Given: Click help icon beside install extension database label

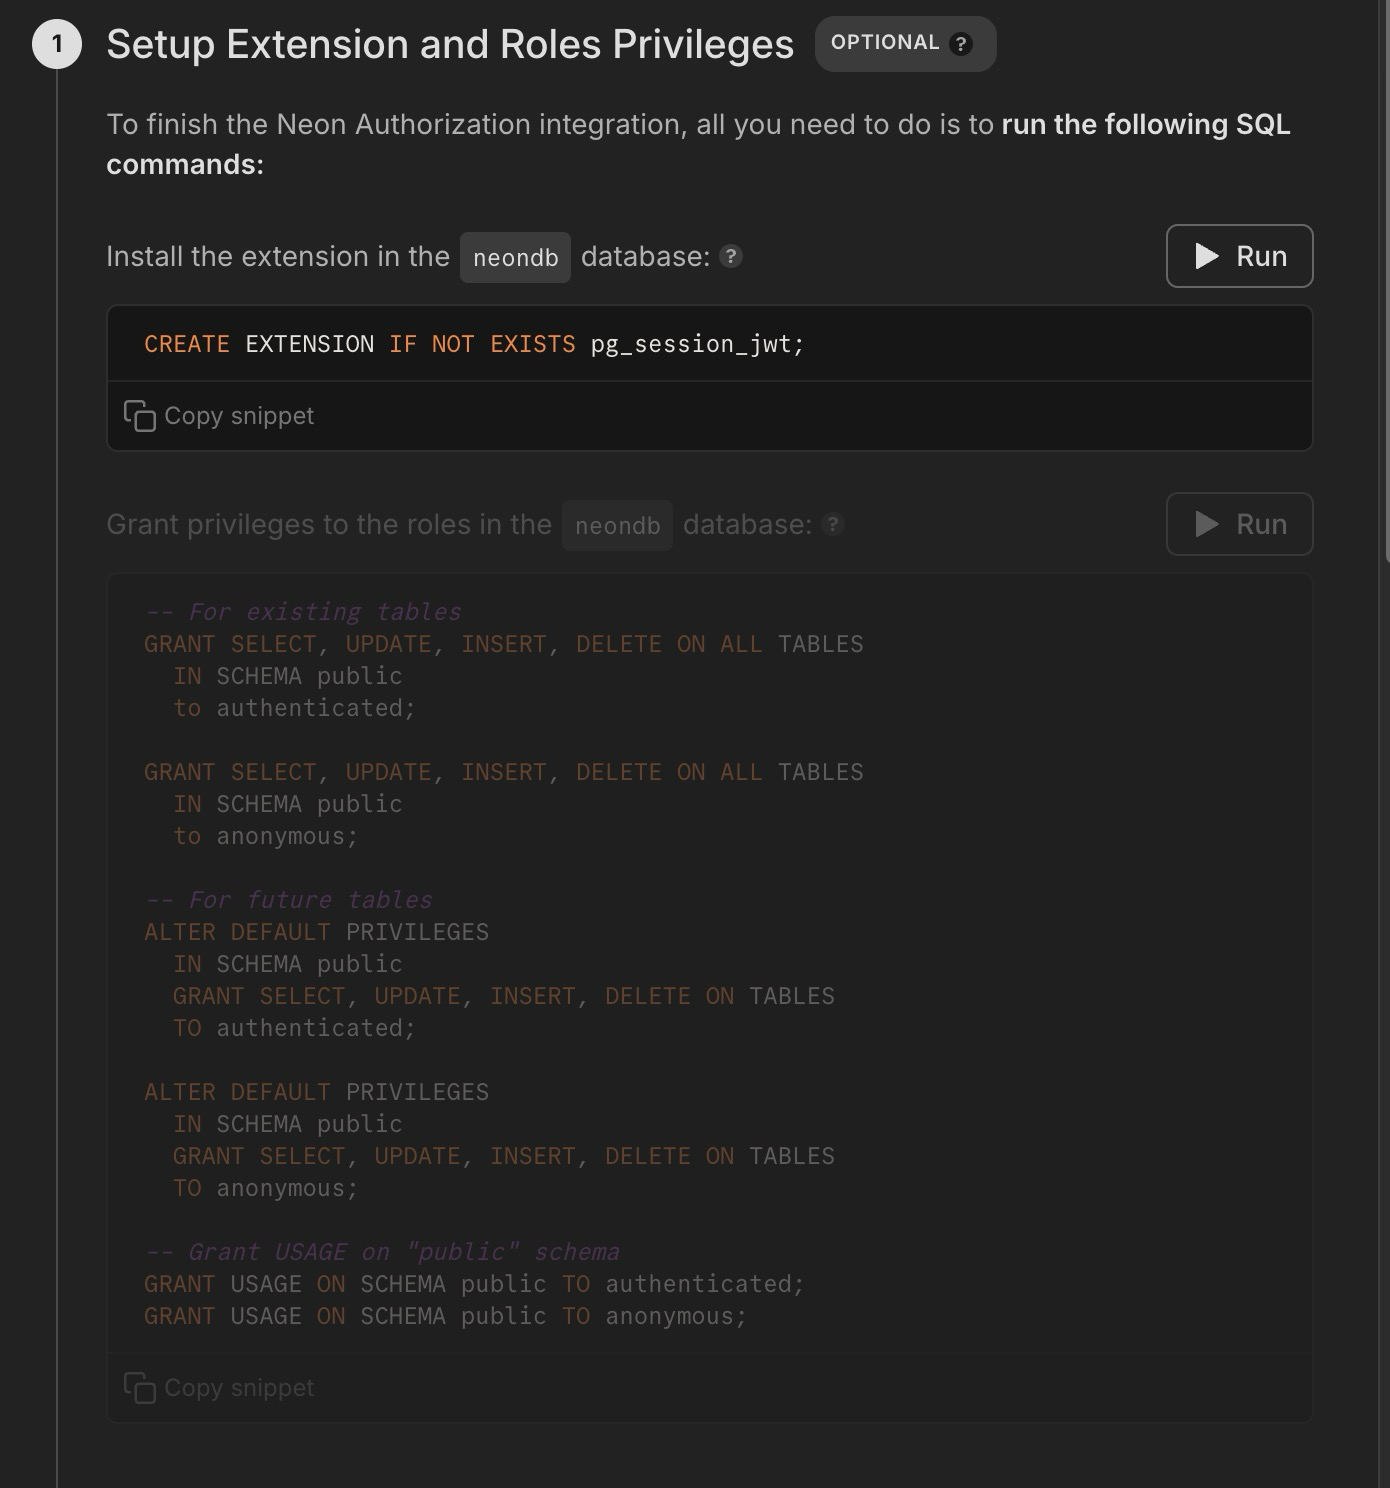Looking at the screenshot, I should (731, 257).
